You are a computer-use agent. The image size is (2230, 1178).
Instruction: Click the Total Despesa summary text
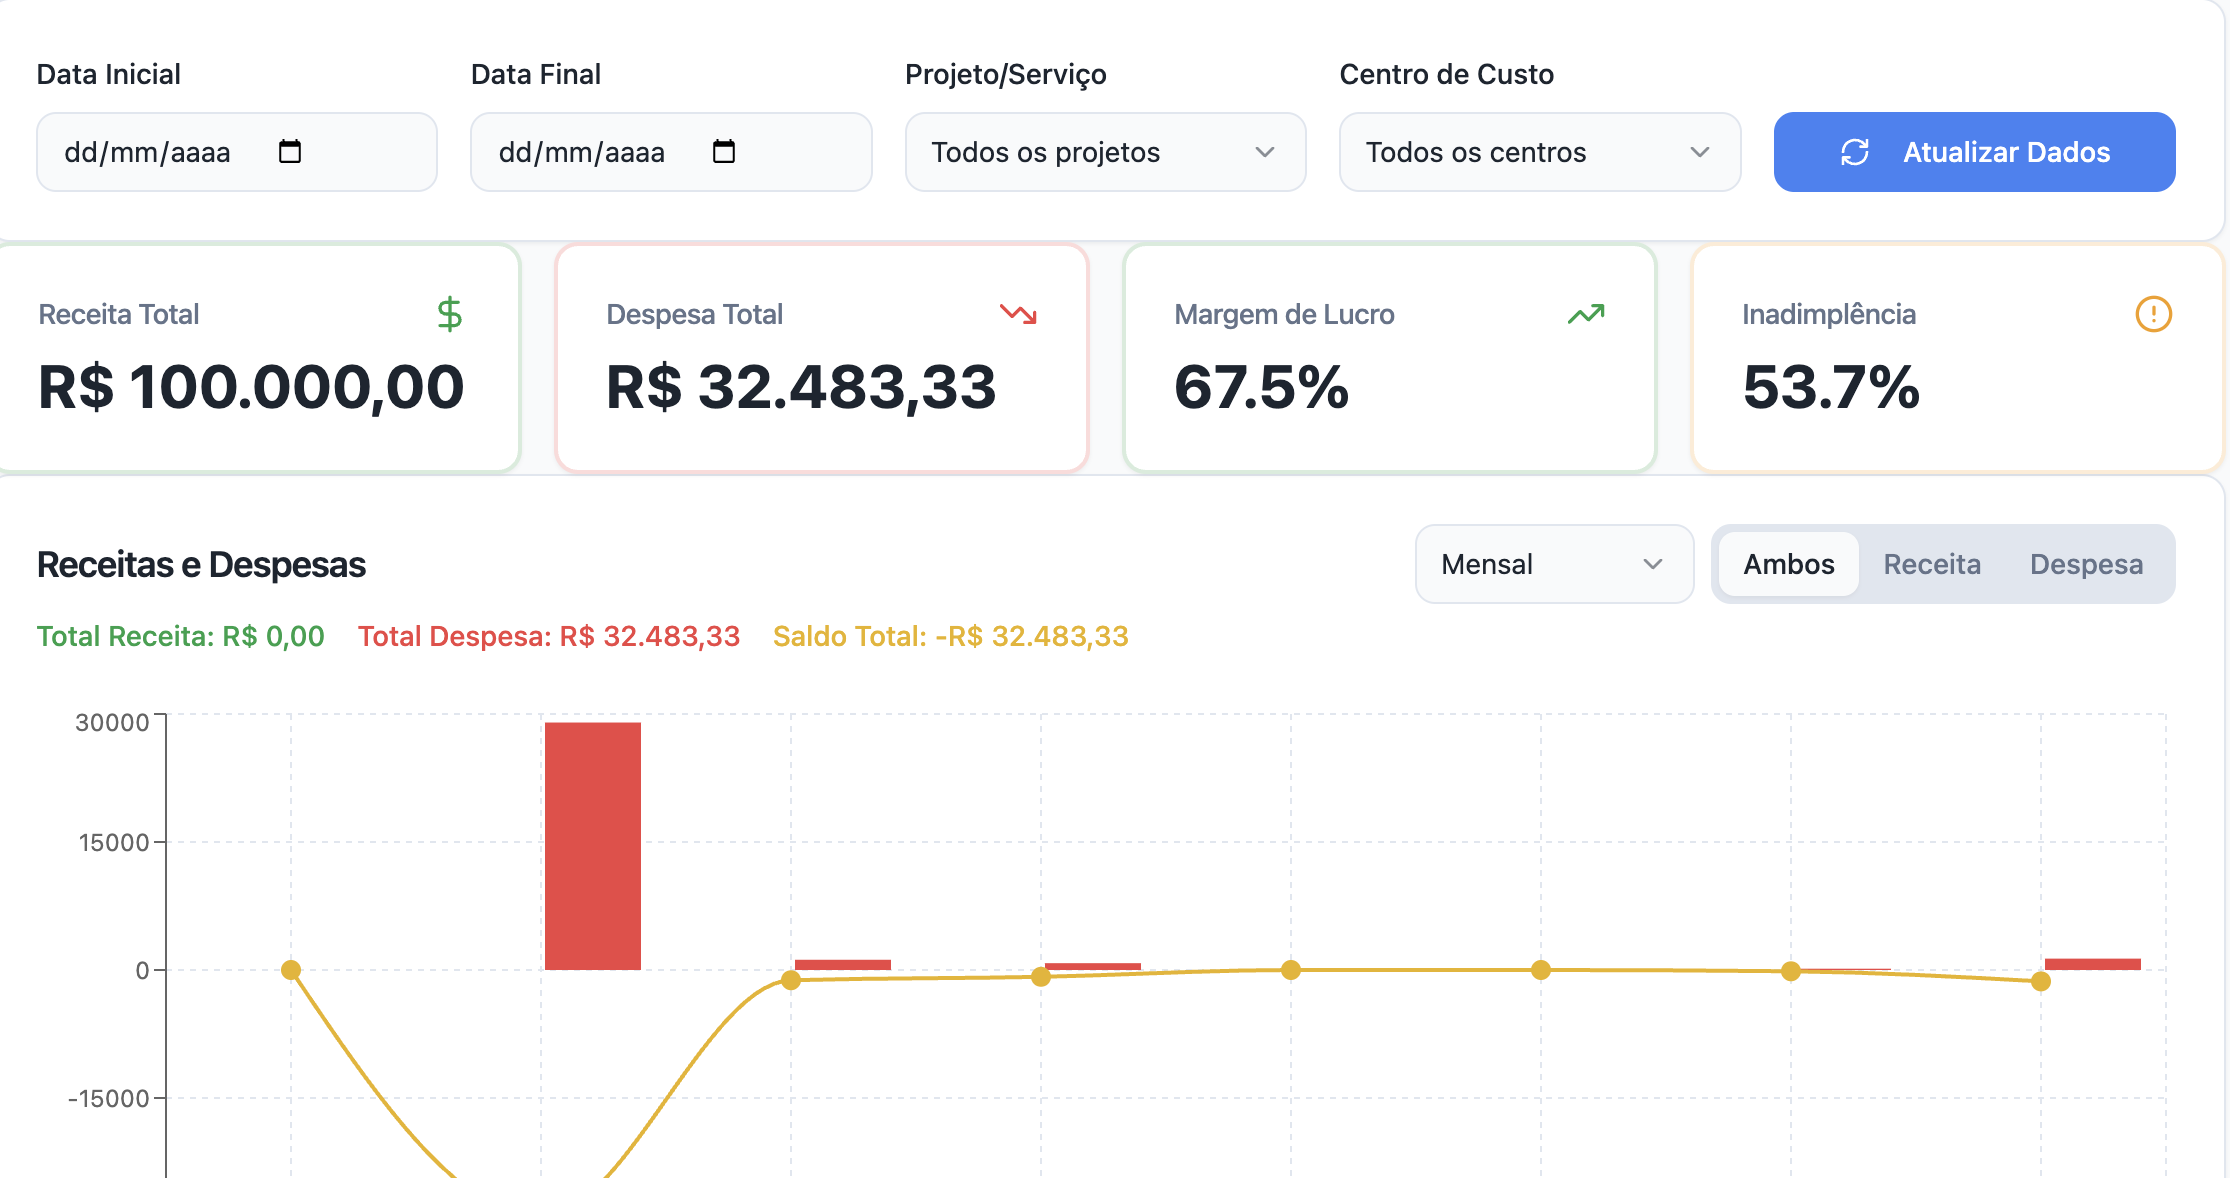point(549,636)
